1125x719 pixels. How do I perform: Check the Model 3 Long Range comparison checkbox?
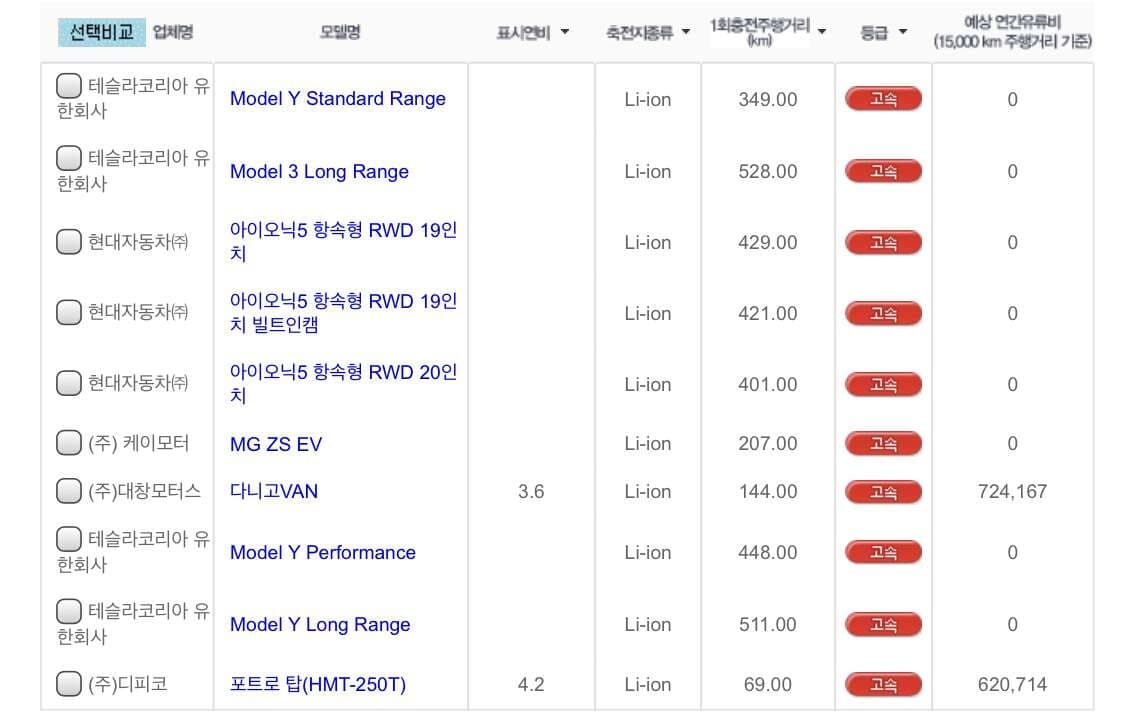coord(68,158)
